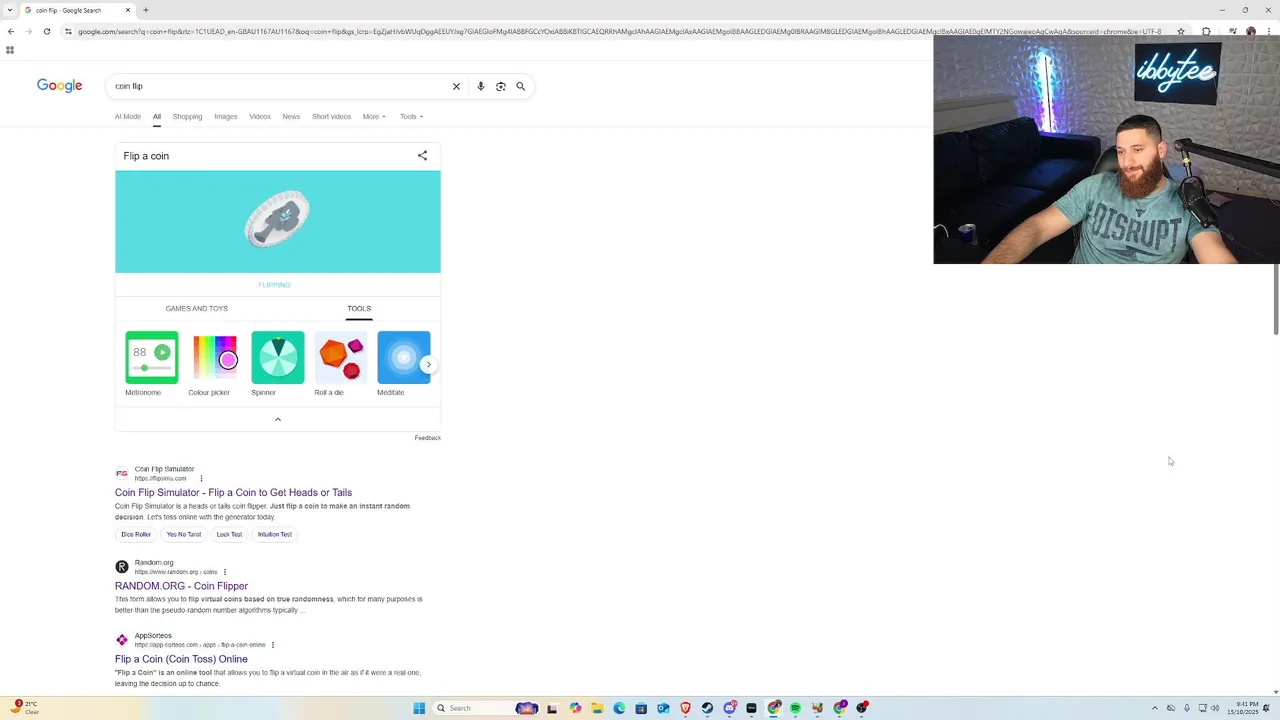1280x720 pixels.
Task: Click the page vertical scrollbar
Action: [x=1276, y=300]
